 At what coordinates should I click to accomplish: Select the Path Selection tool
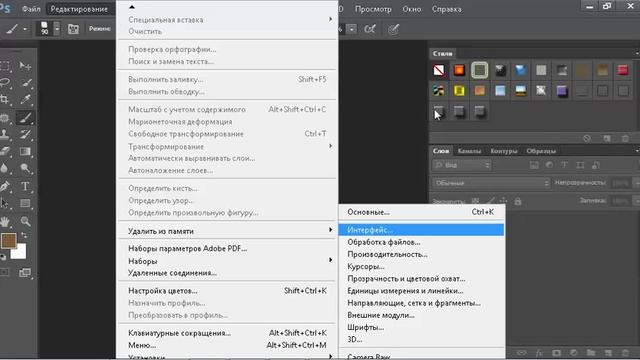tap(5, 203)
